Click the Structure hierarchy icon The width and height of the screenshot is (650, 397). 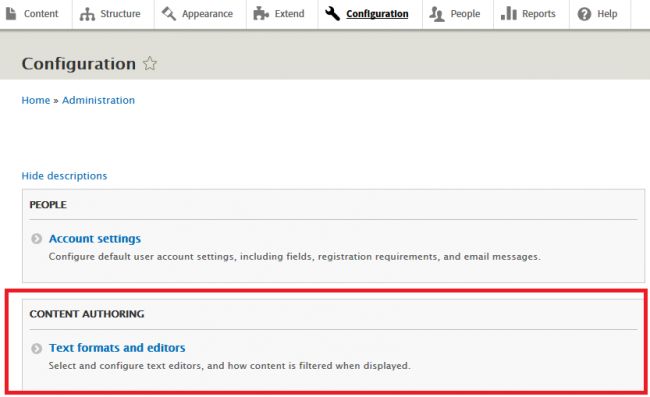click(87, 14)
